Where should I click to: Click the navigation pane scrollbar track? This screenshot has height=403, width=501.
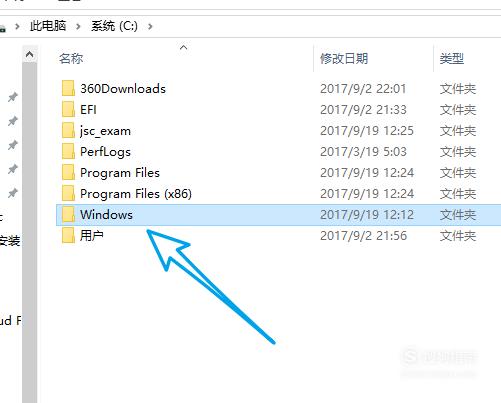(x=29, y=233)
